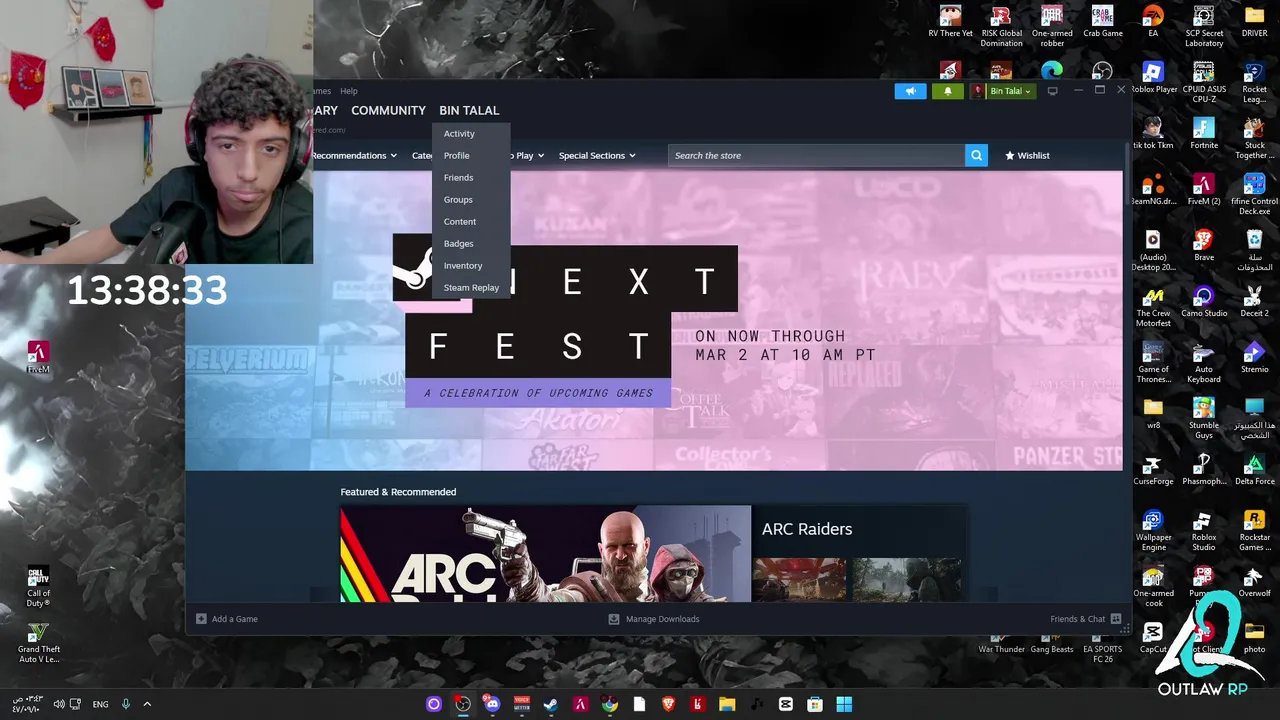The width and height of the screenshot is (1280, 720).
Task: Open the Delta Force desktop shortcut
Action: click(1254, 469)
